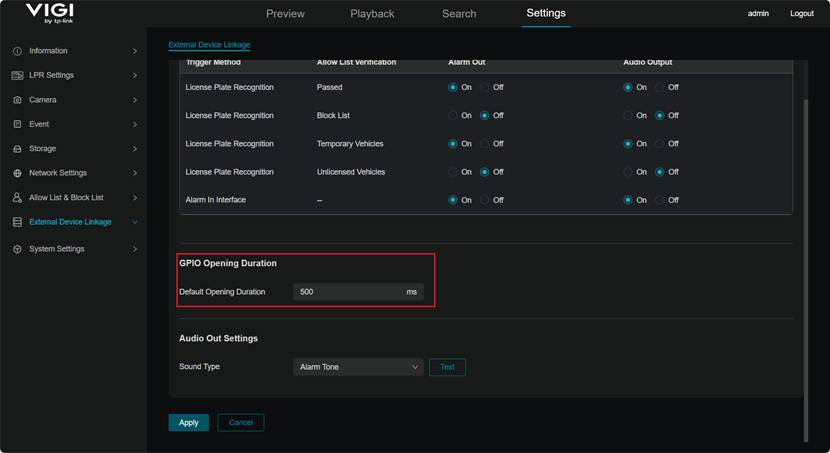Click the Cancel button
Viewport: 830px width, 453px height.
tap(241, 423)
